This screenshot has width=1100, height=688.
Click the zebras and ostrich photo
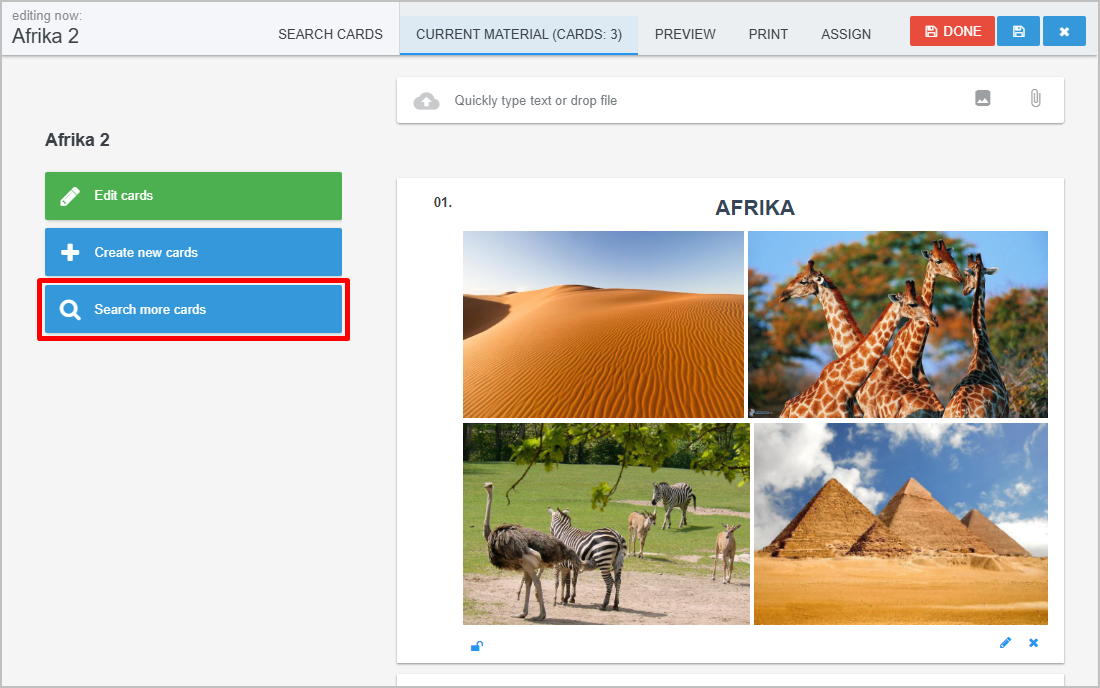(x=606, y=524)
